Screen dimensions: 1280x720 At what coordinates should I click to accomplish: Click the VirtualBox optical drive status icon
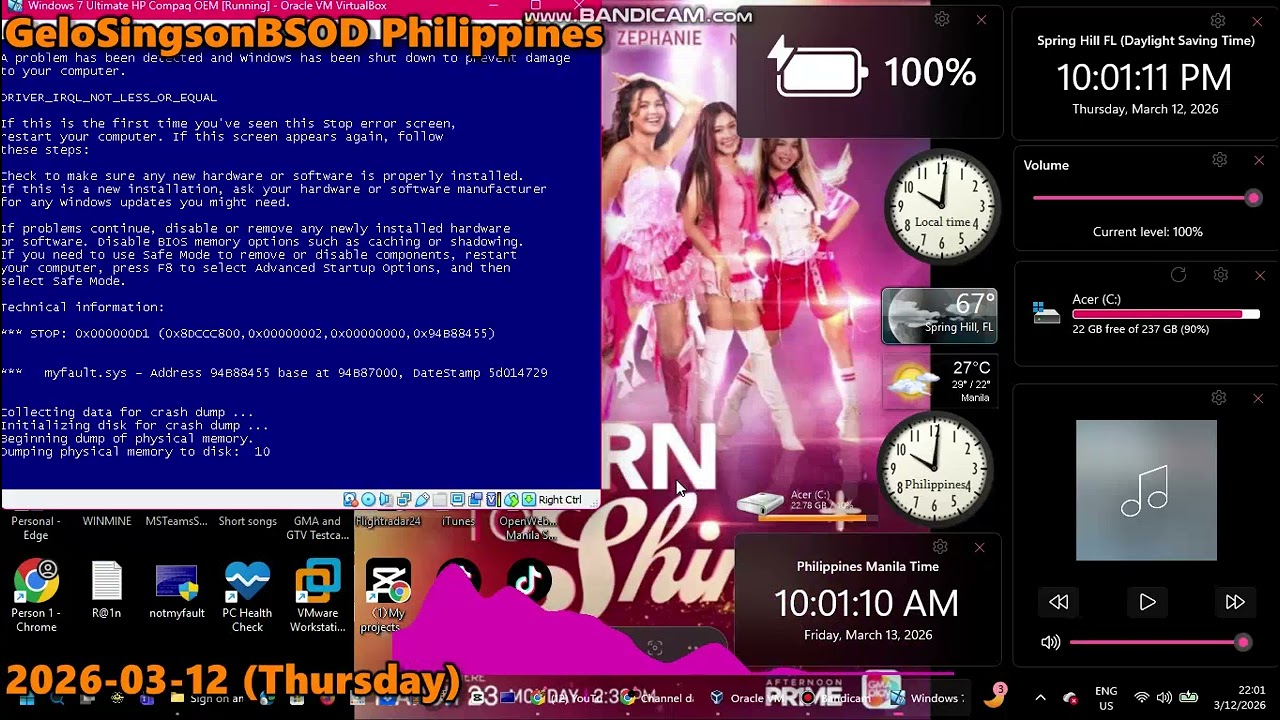tap(368, 500)
